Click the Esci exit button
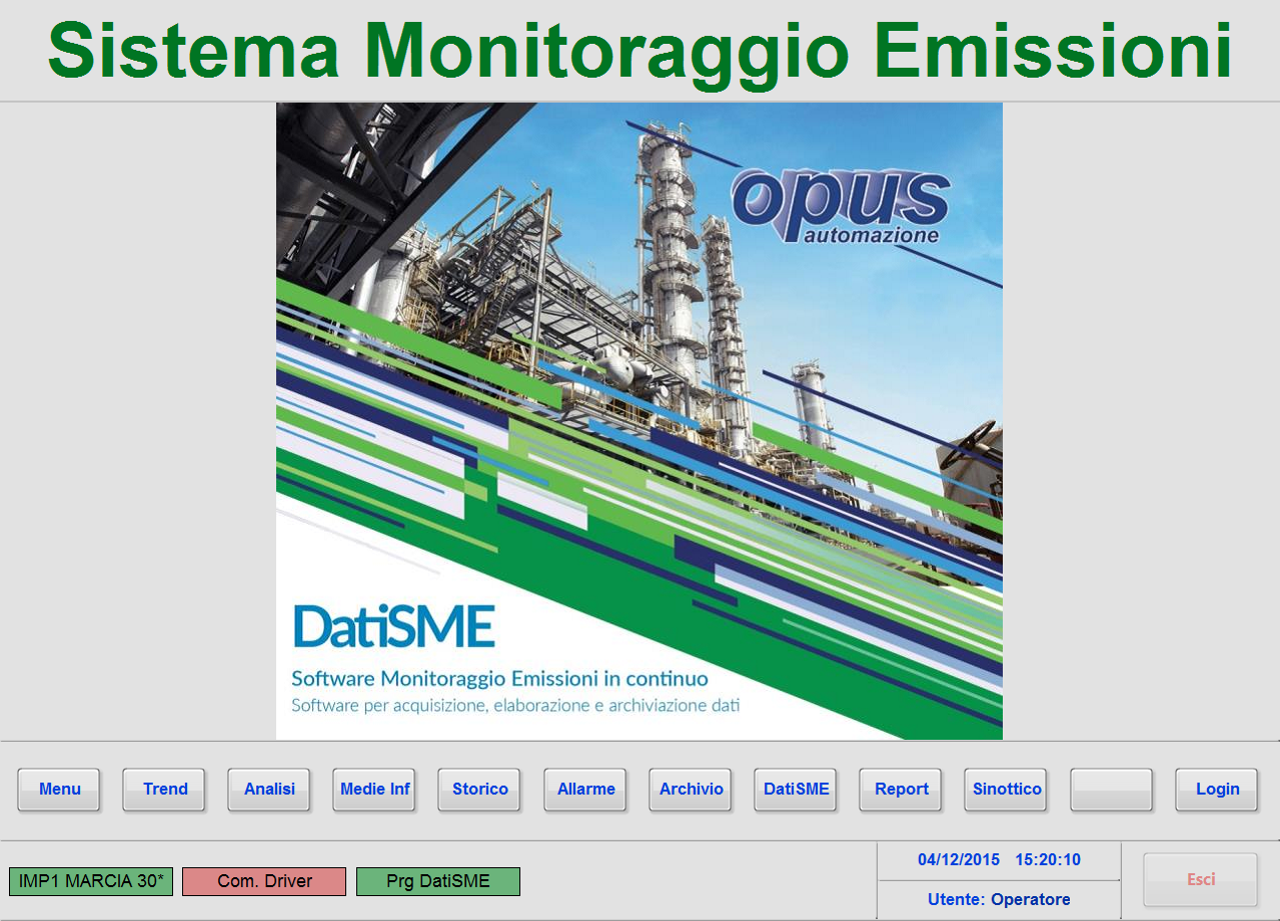The height and width of the screenshot is (921, 1280). (1201, 880)
